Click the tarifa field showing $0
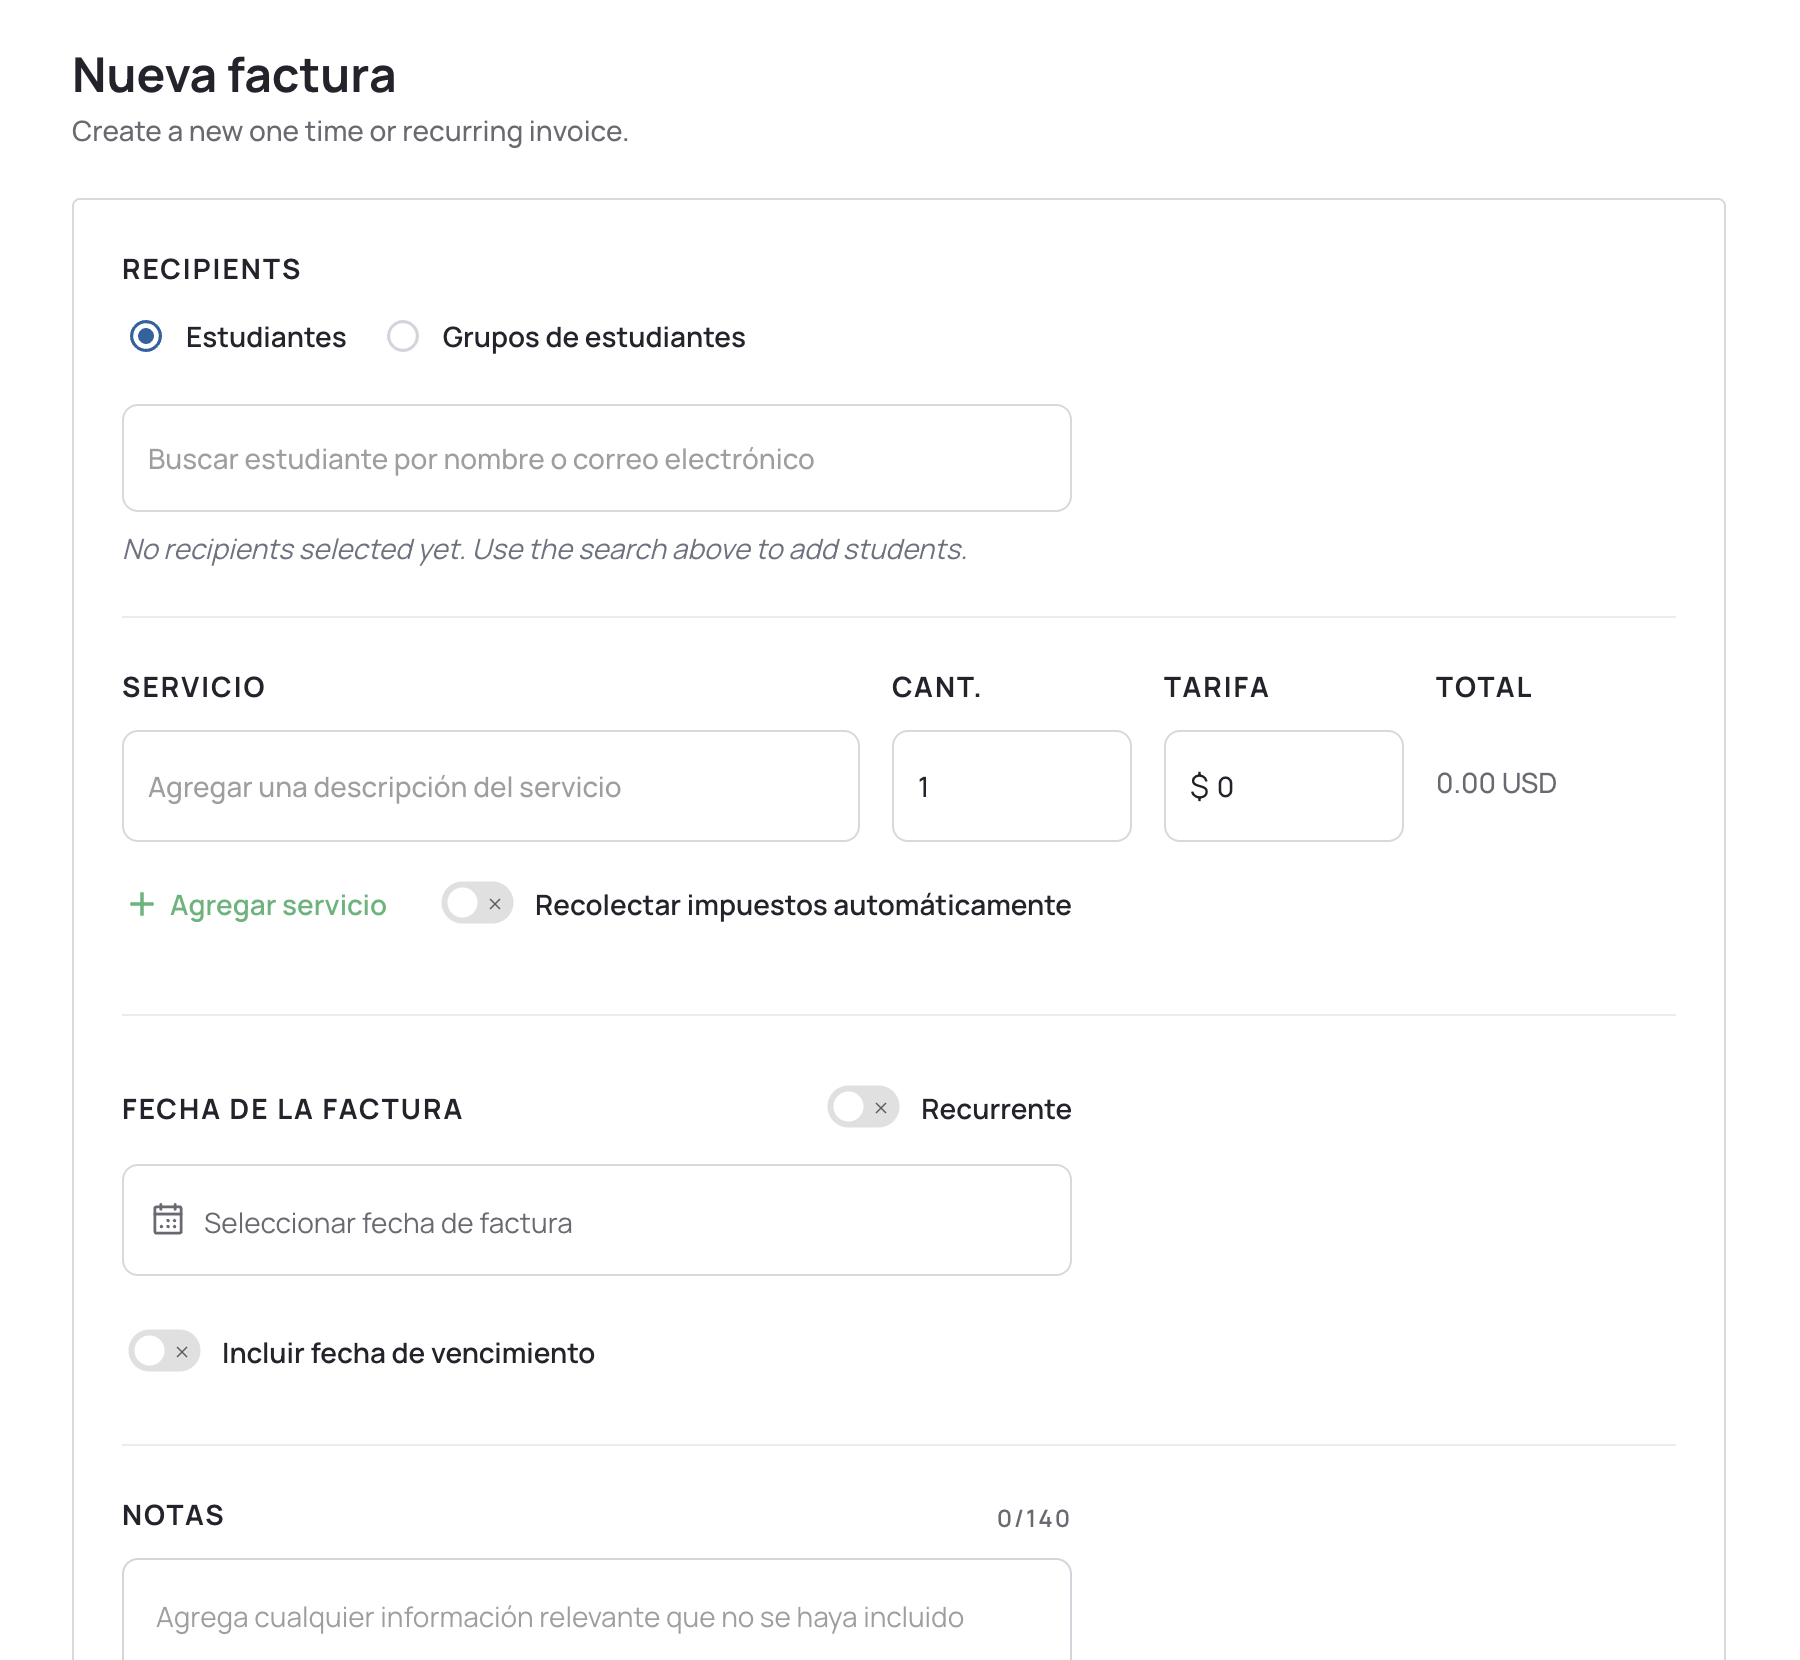Image resolution: width=1800 pixels, height=1660 pixels. [1283, 786]
